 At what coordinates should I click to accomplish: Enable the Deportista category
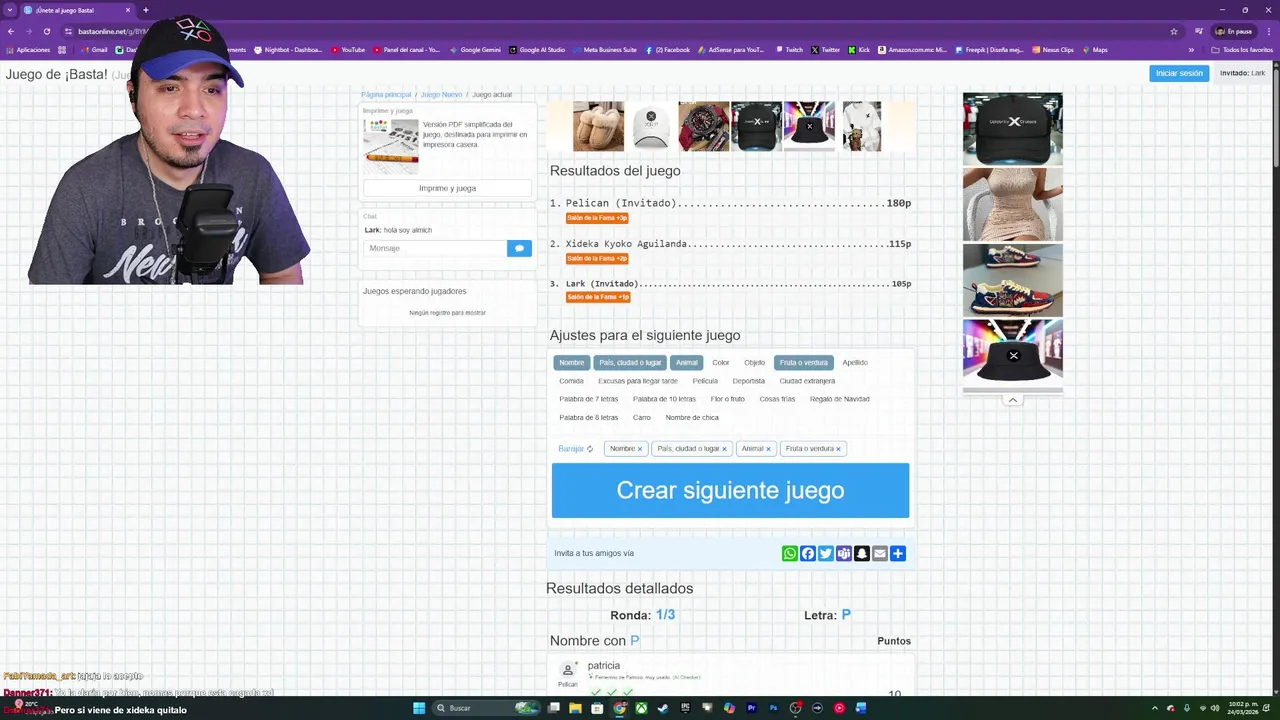(x=748, y=381)
